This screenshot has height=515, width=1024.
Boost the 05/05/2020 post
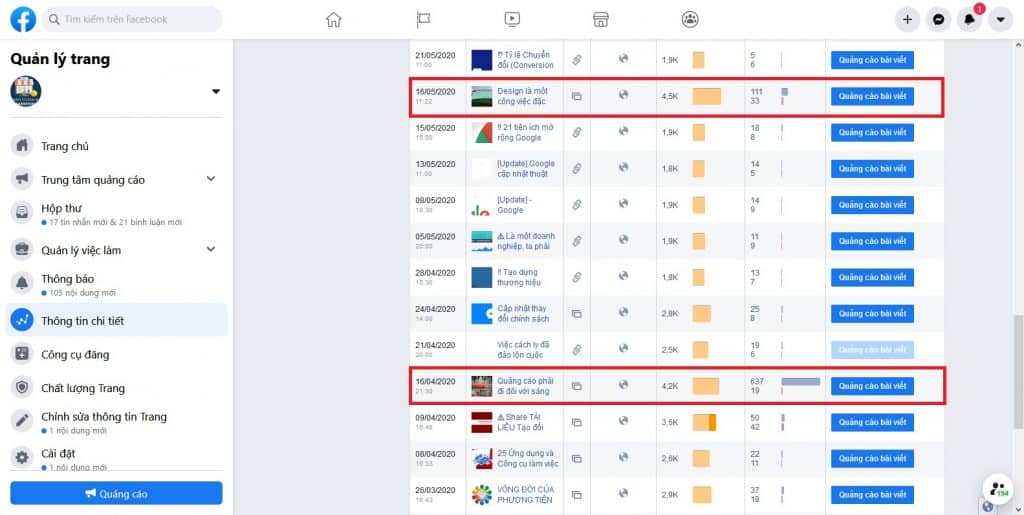coord(872,241)
